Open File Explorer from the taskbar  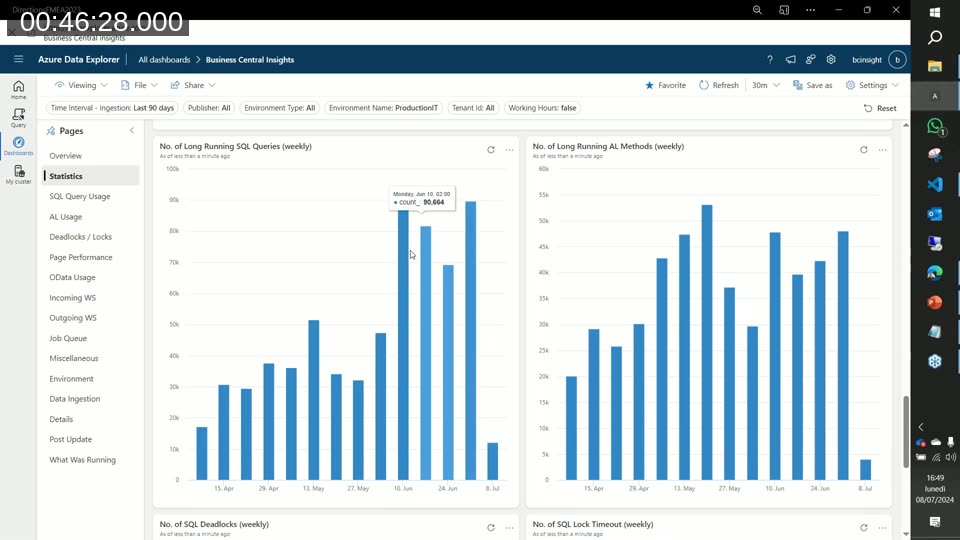(x=935, y=66)
